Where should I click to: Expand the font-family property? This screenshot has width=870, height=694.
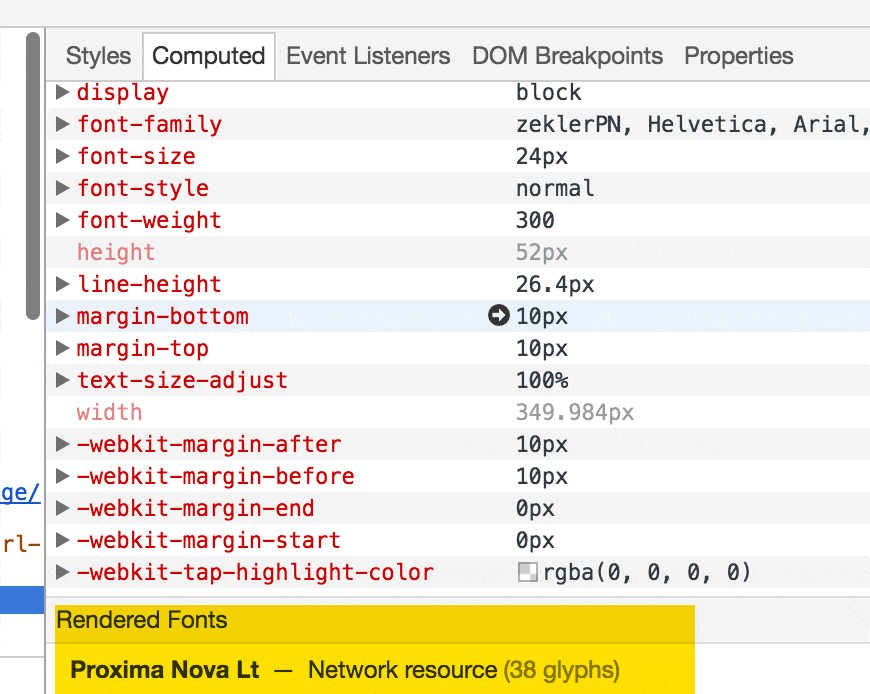point(63,125)
